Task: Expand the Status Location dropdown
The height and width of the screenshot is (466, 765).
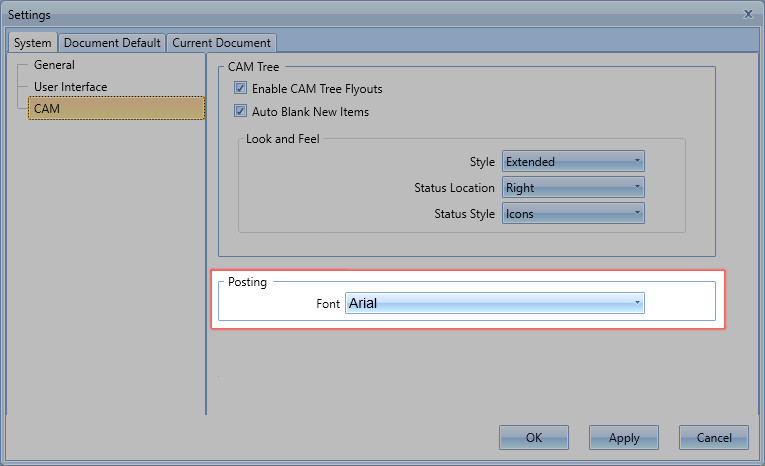Action: [x=573, y=187]
